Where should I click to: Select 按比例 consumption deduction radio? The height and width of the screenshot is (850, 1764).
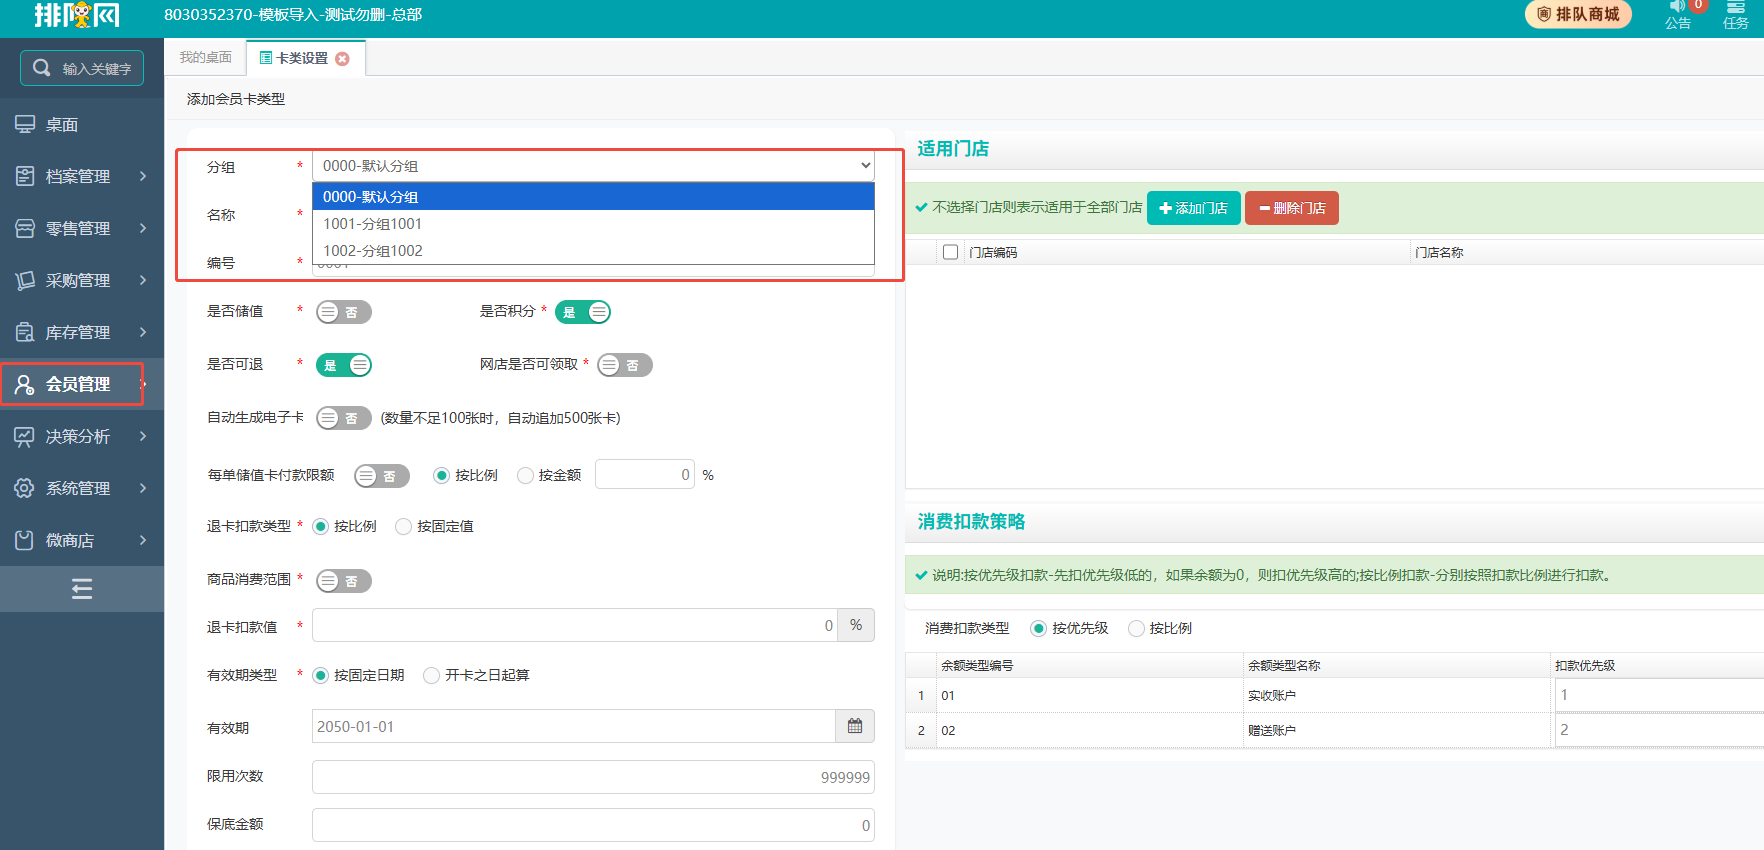point(1136,629)
